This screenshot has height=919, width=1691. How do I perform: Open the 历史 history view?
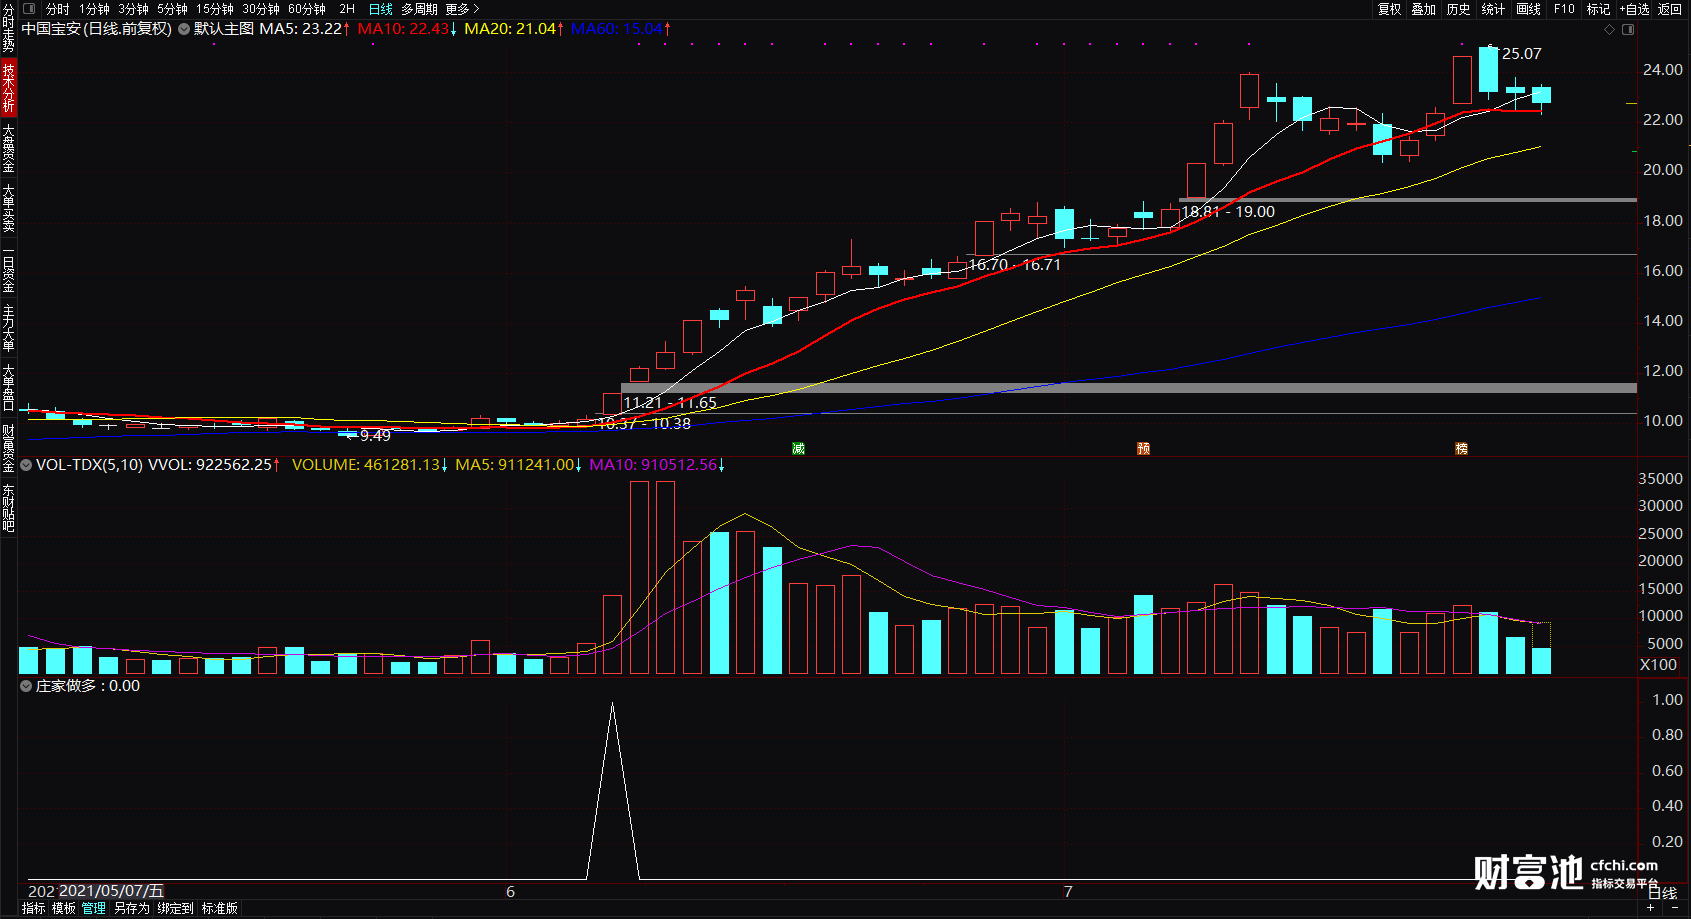(1459, 9)
